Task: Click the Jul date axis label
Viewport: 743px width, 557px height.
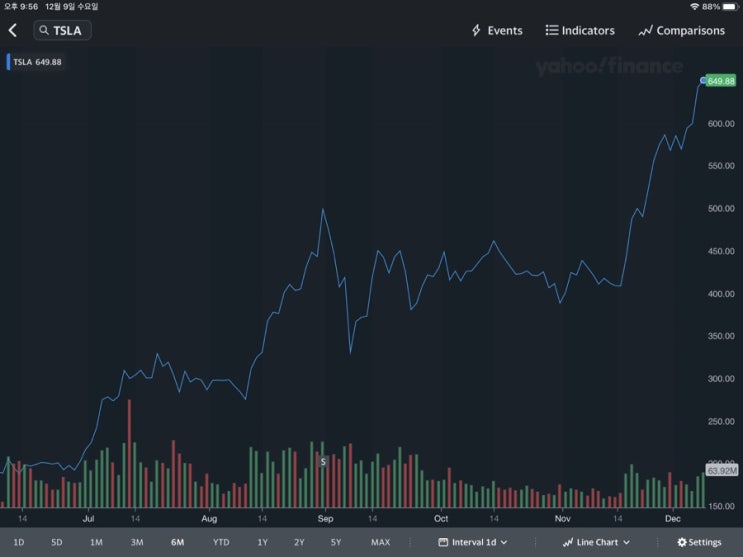Action: coord(88,519)
